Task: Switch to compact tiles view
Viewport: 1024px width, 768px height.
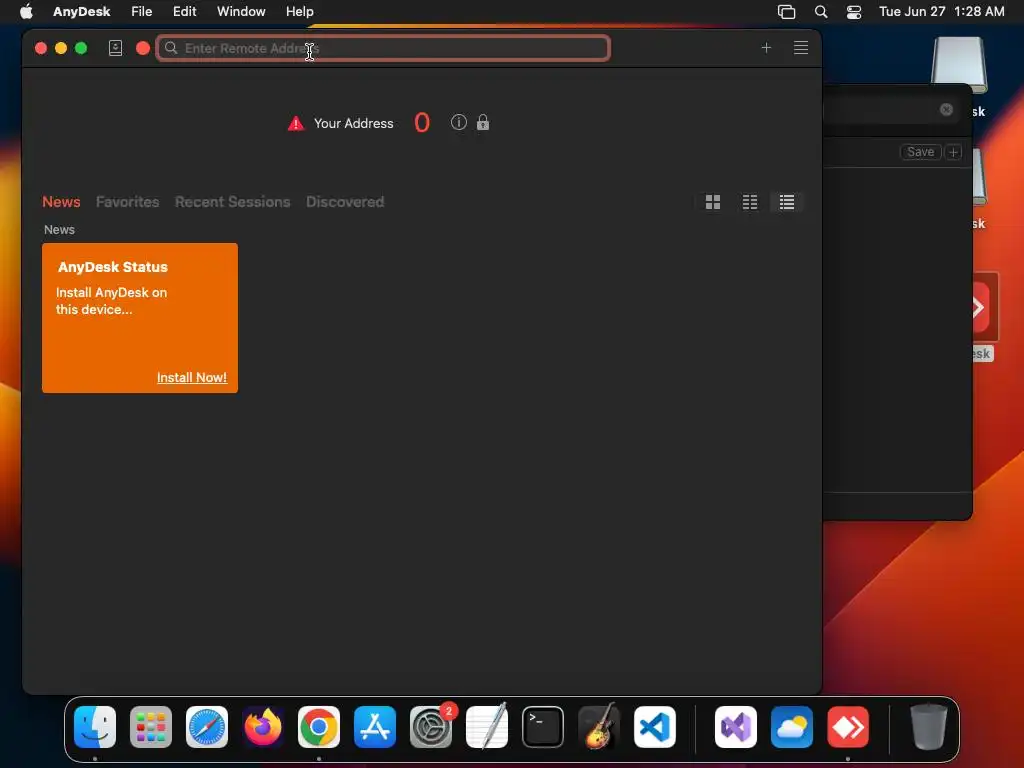Action: [x=750, y=202]
